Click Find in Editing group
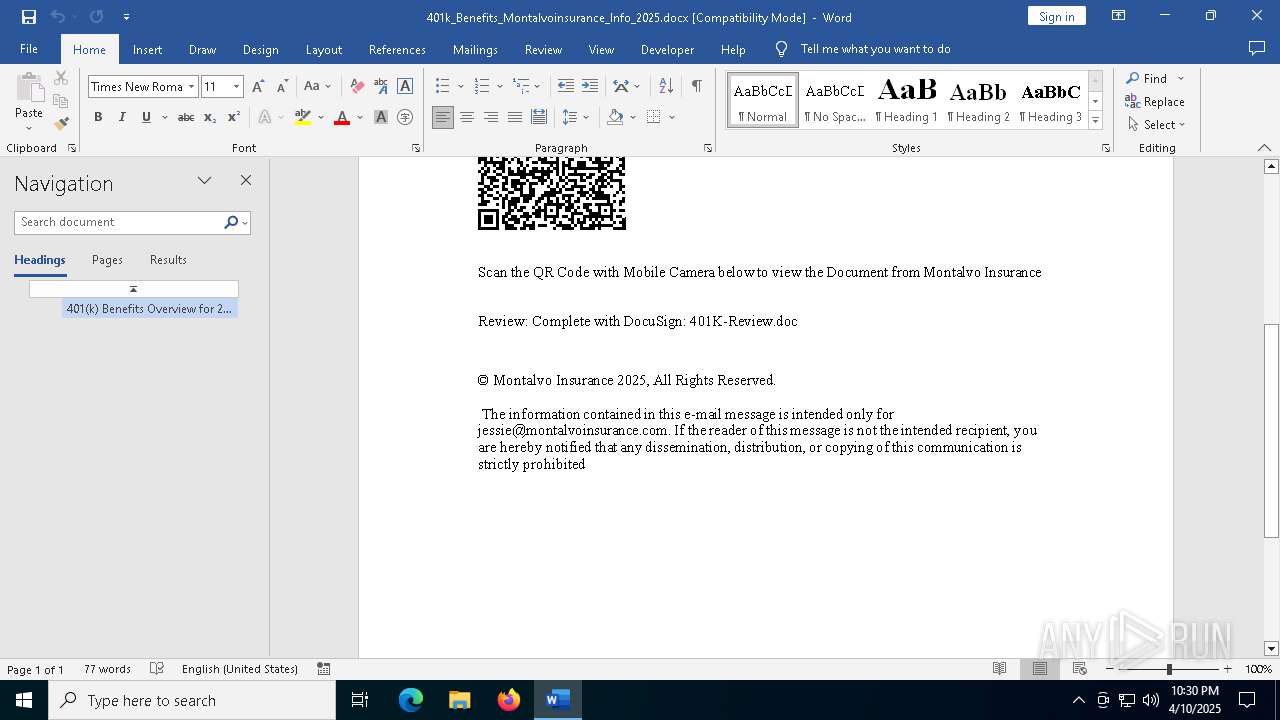Screen dimensions: 1280x720 [x=1147, y=78]
